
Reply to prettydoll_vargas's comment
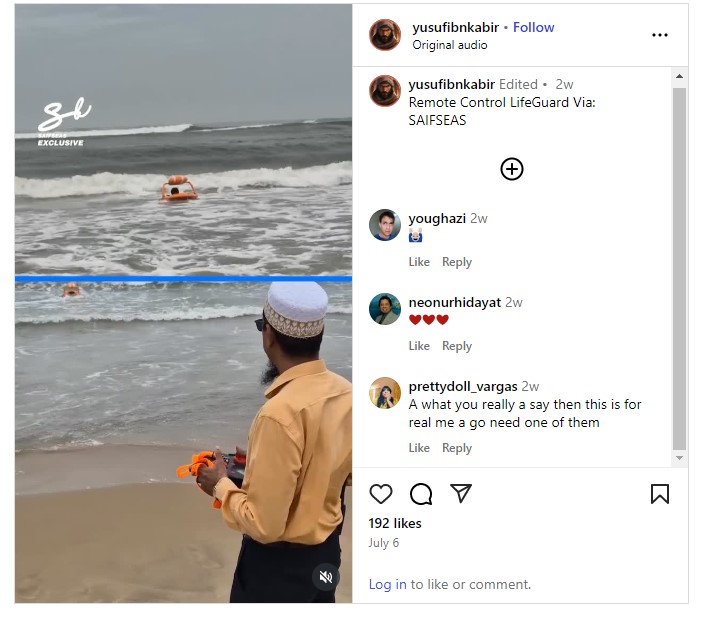(457, 448)
